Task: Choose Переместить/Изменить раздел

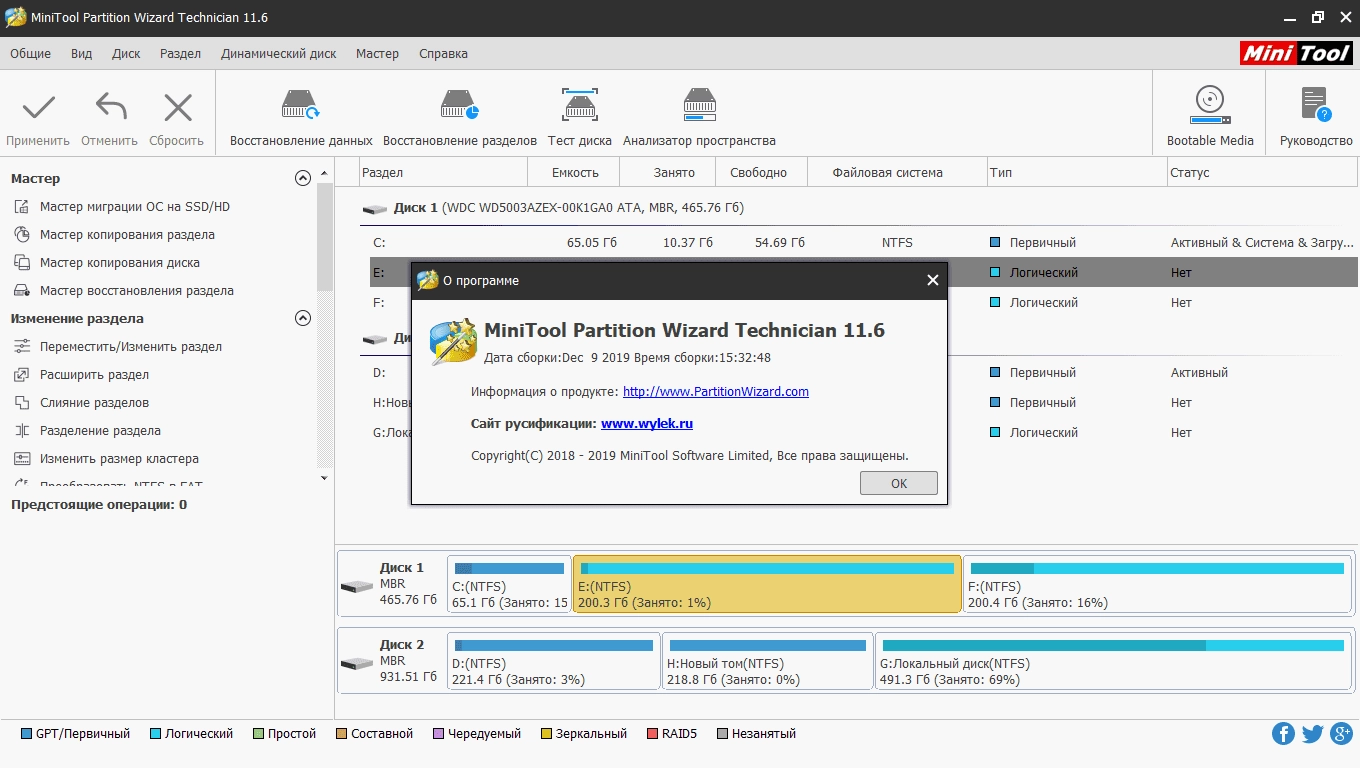Action: coord(130,346)
